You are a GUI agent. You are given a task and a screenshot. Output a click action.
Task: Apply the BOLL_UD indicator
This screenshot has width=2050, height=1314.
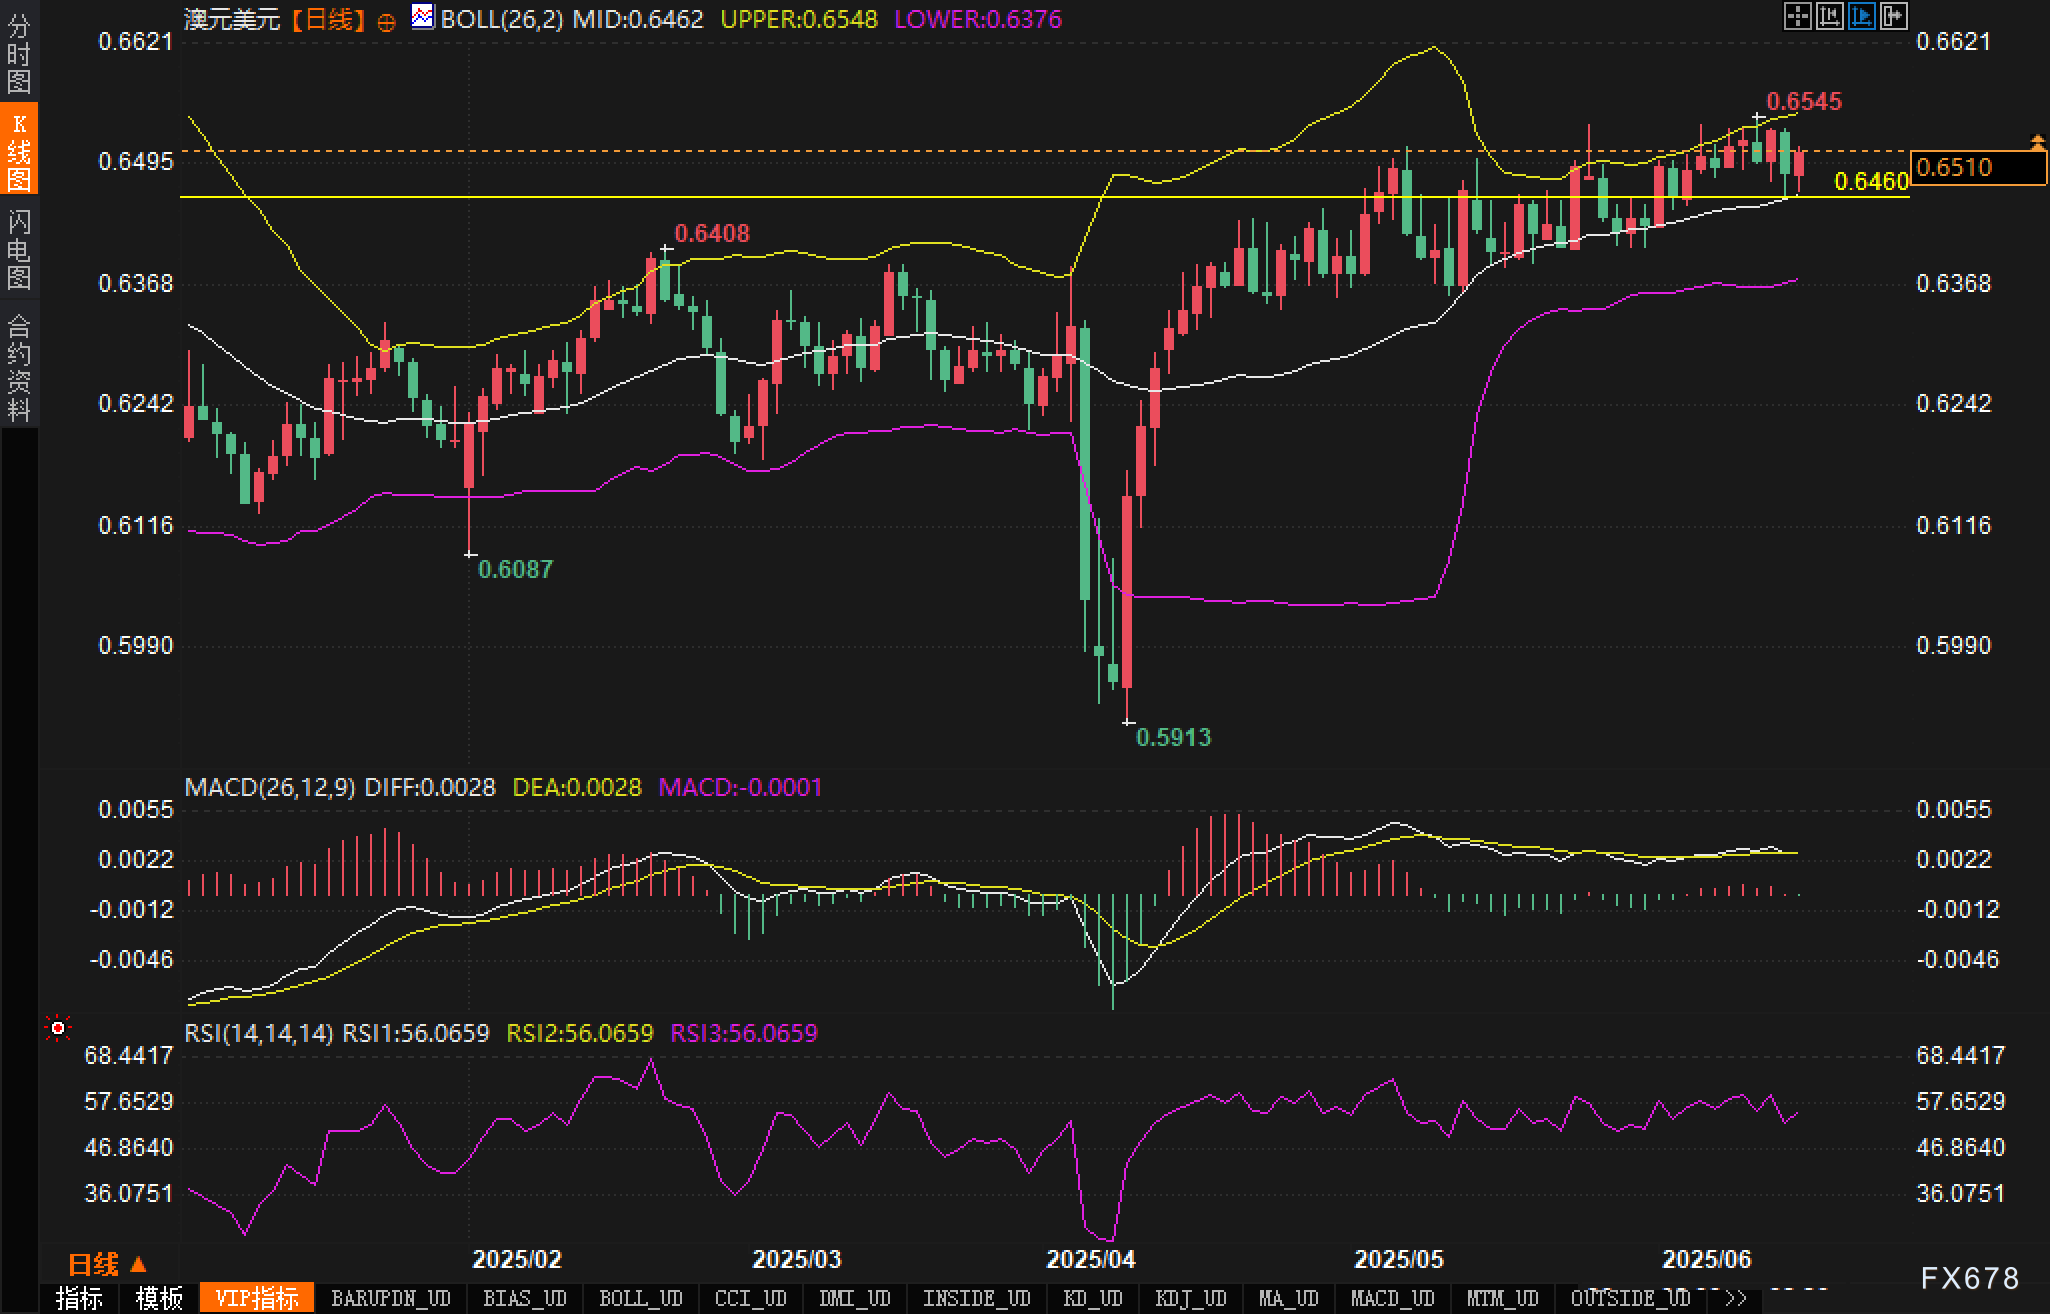pos(640,1298)
